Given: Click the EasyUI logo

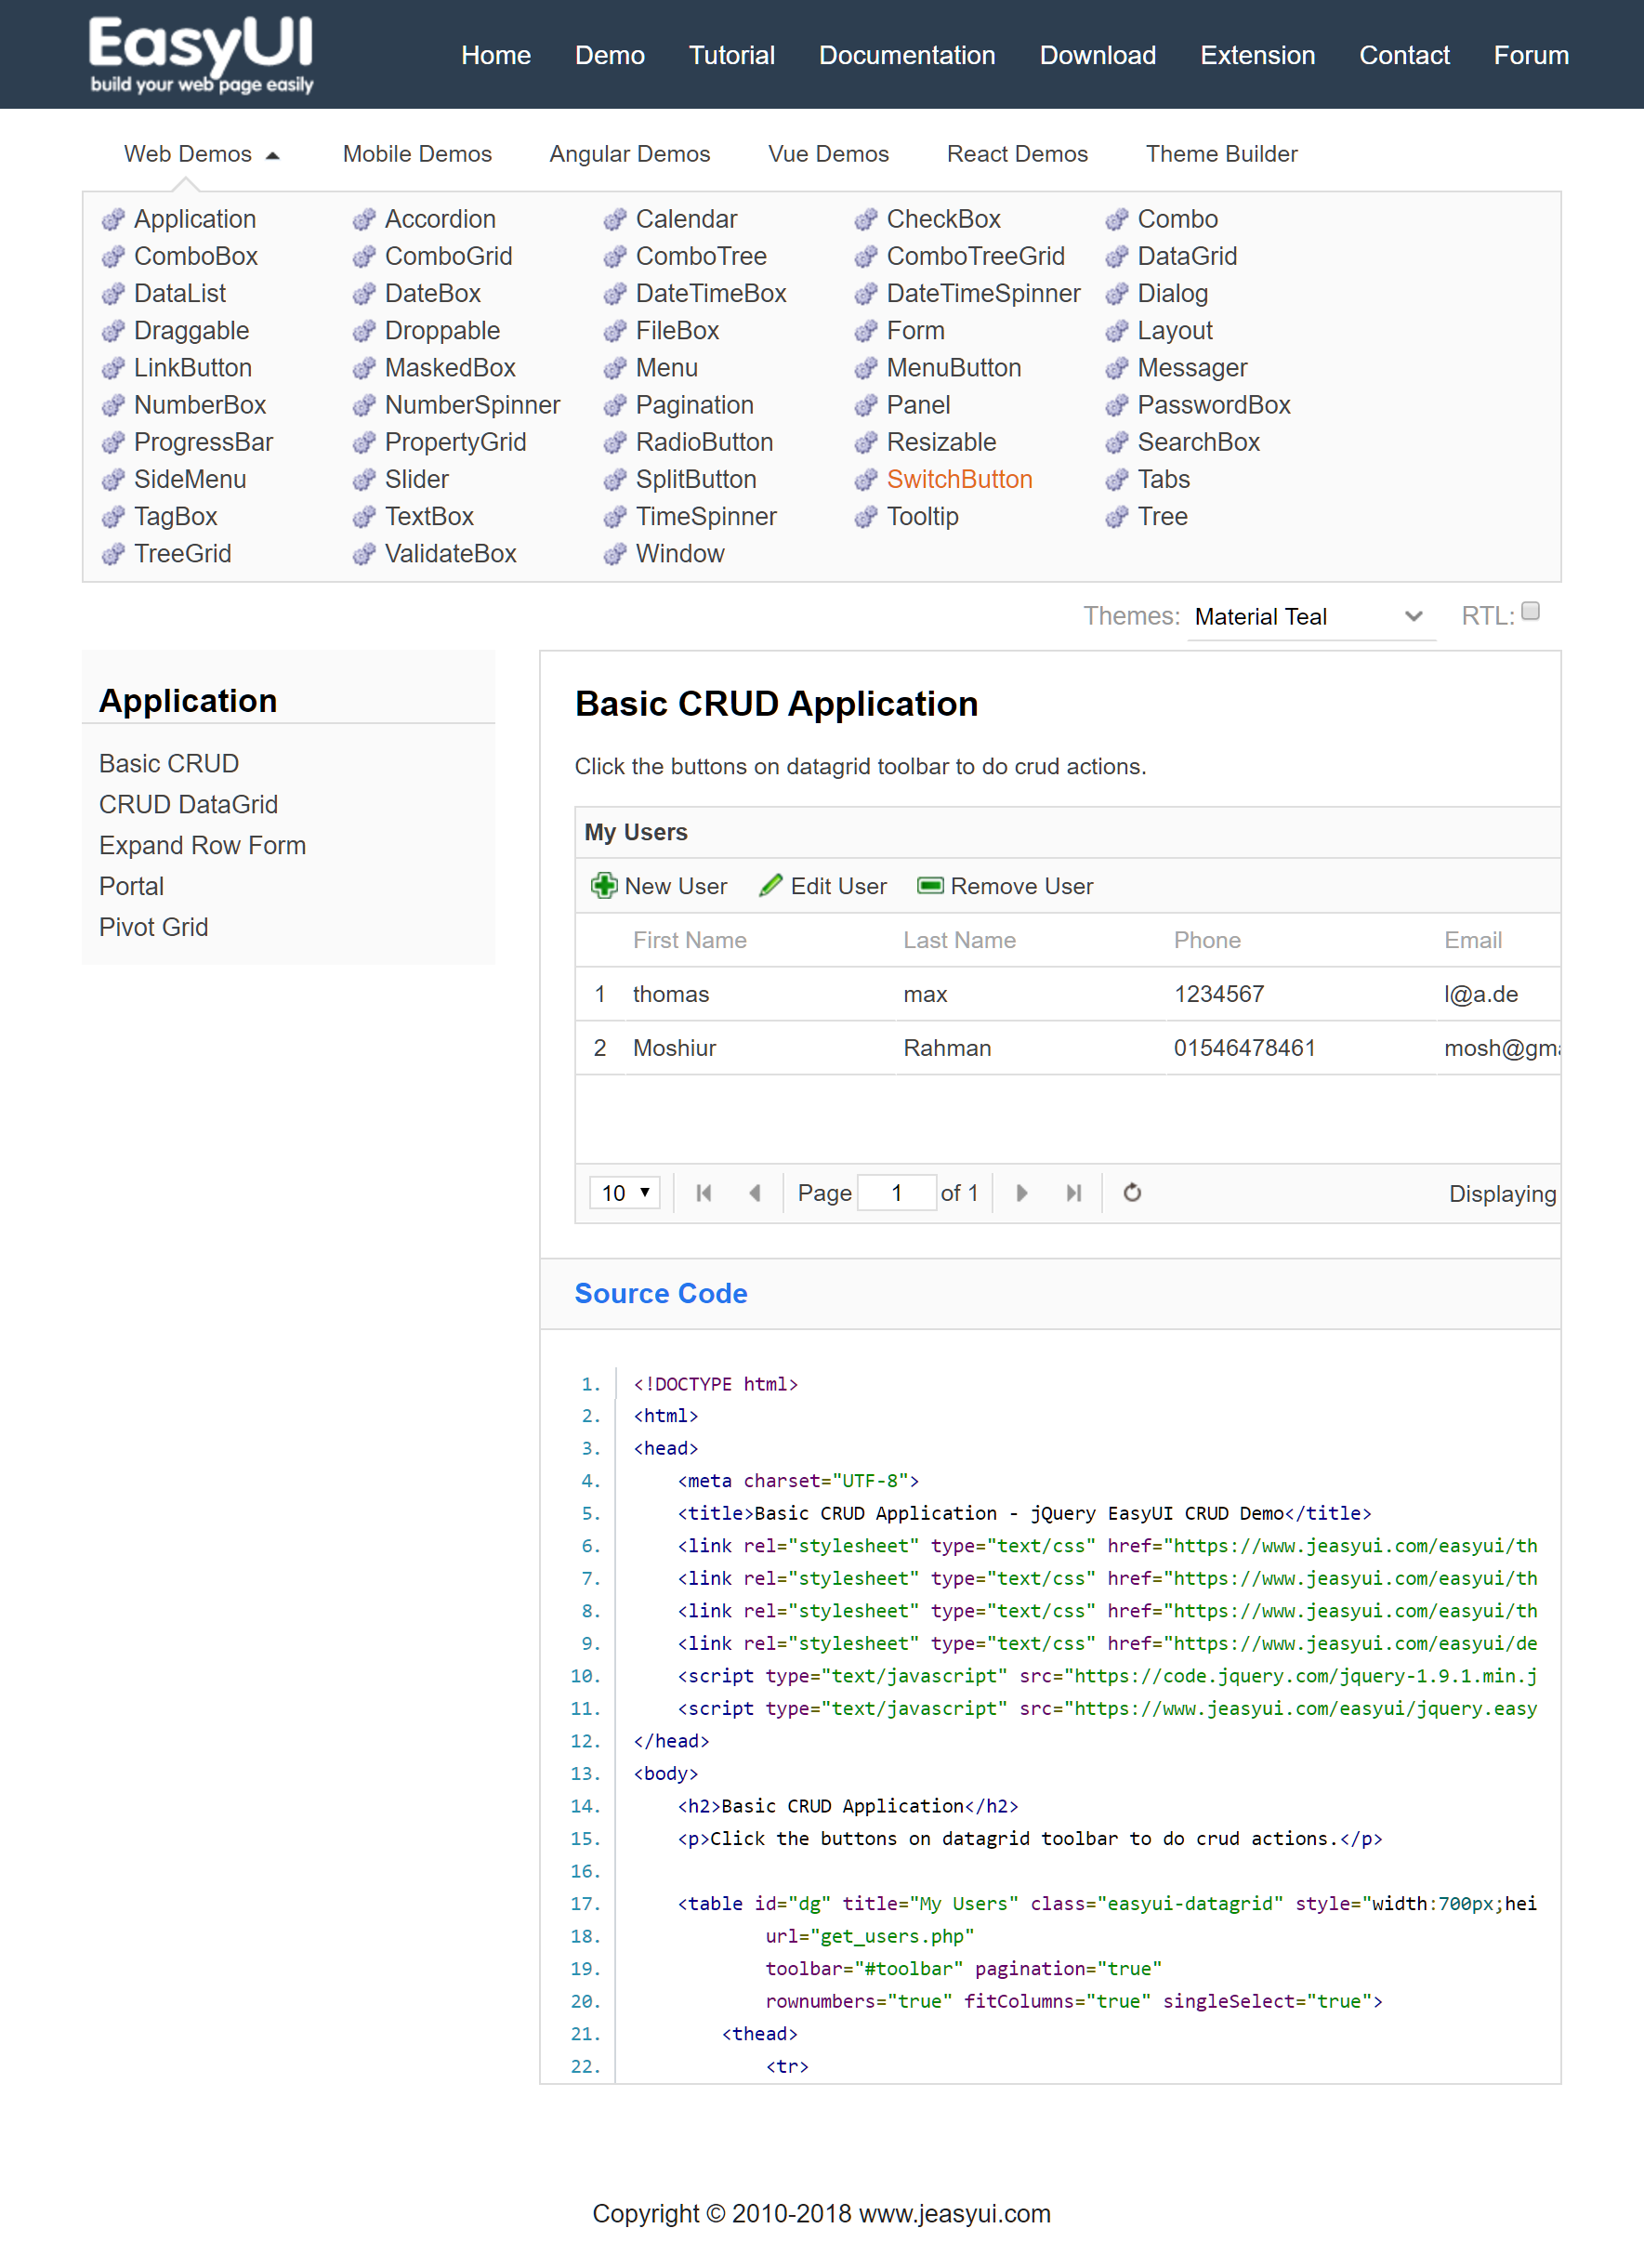Looking at the screenshot, I should (201, 54).
